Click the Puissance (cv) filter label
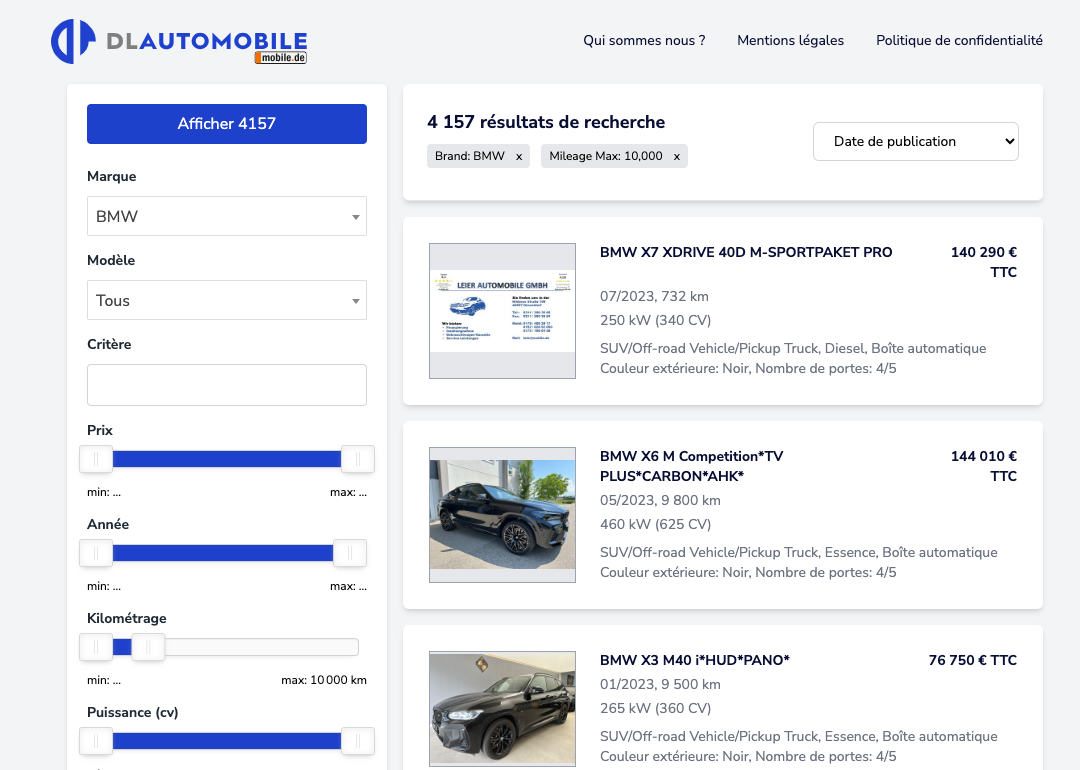 pyautogui.click(x=133, y=712)
